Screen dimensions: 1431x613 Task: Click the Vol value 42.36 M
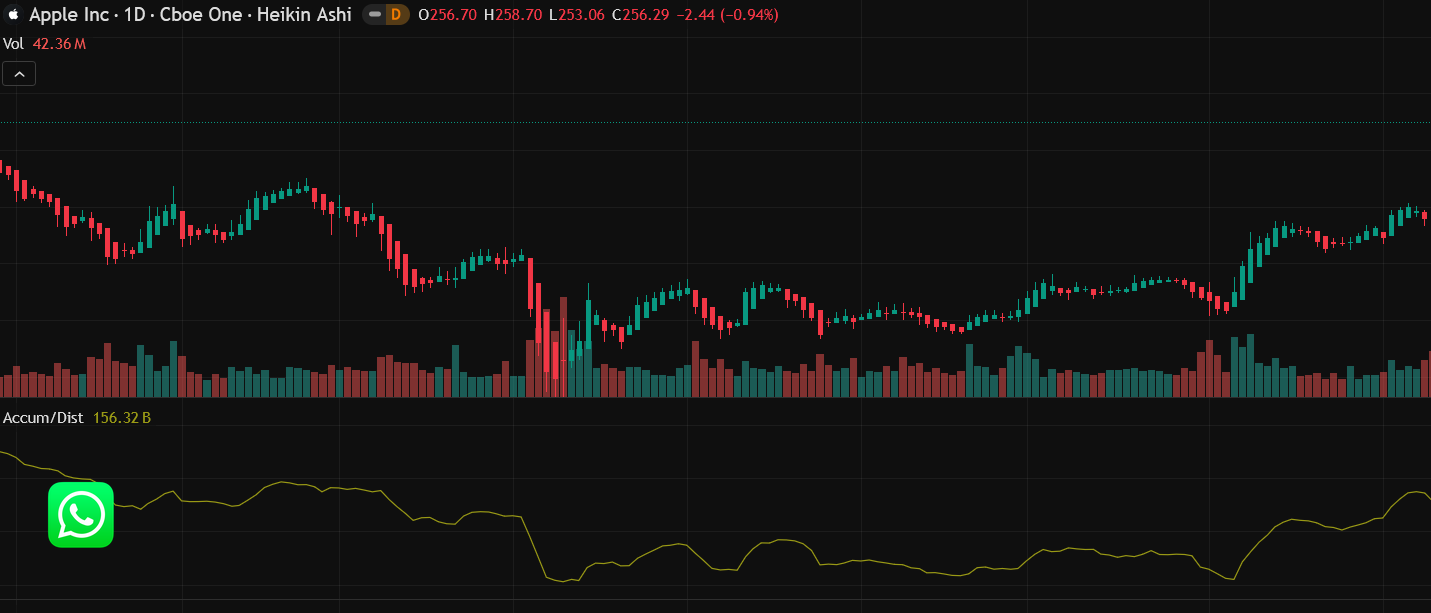(x=59, y=44)
